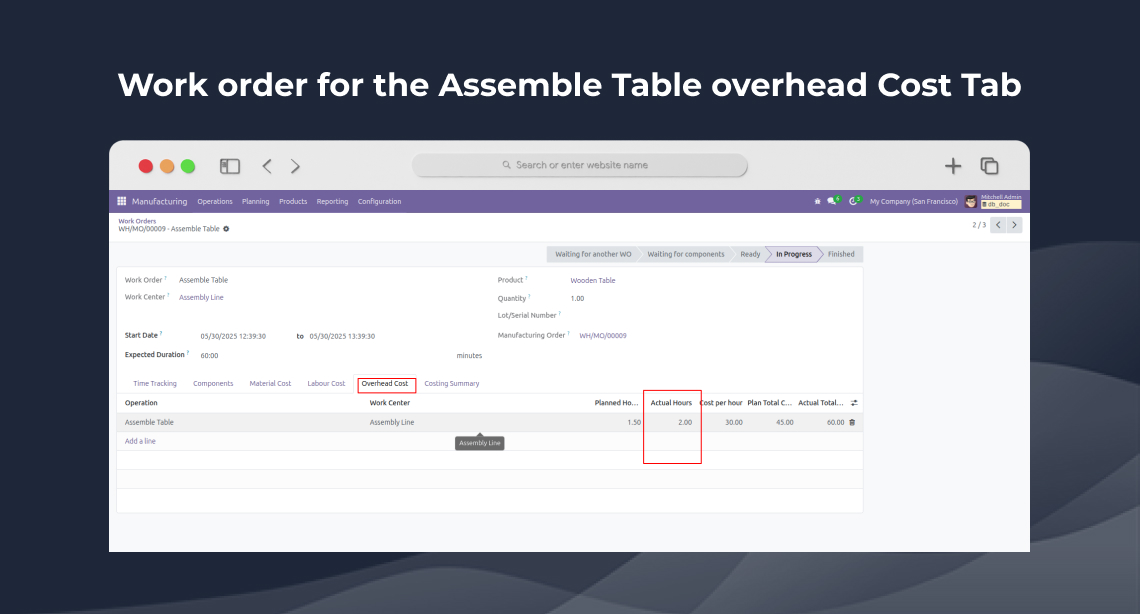Screen dimensions: 1140x614
Task: Open the activities clock icon
Action: pos(855,201)
